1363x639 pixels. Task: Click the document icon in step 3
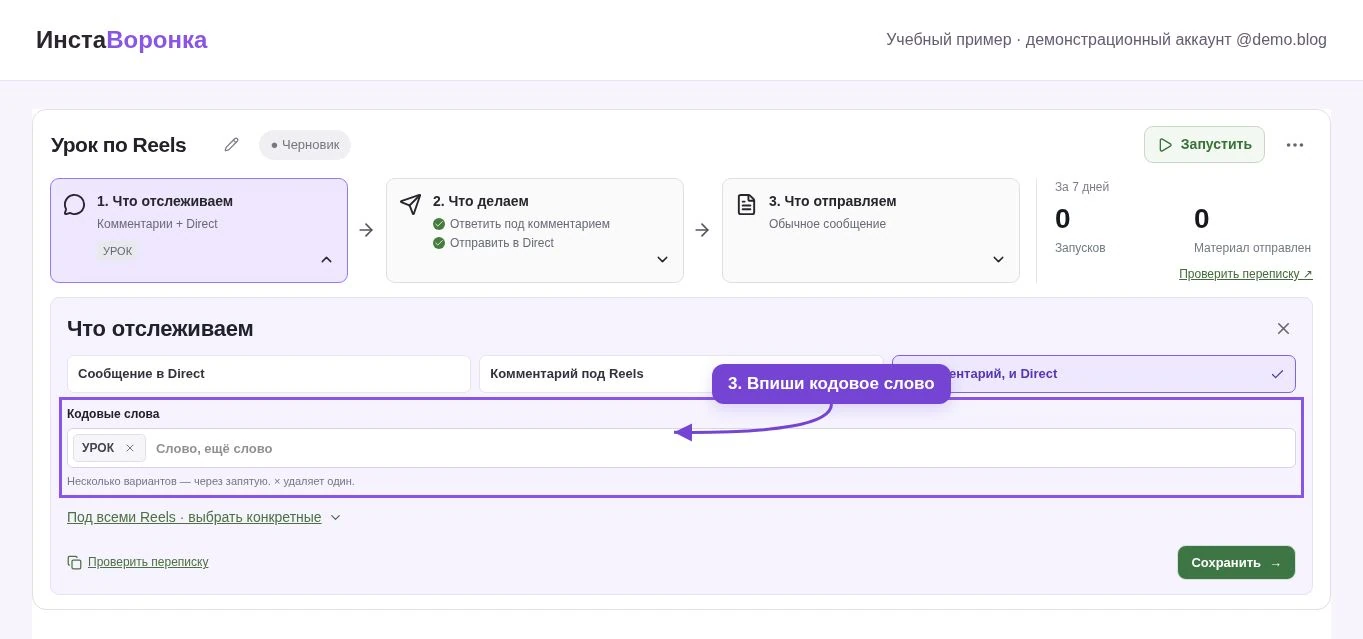[746, 204]
